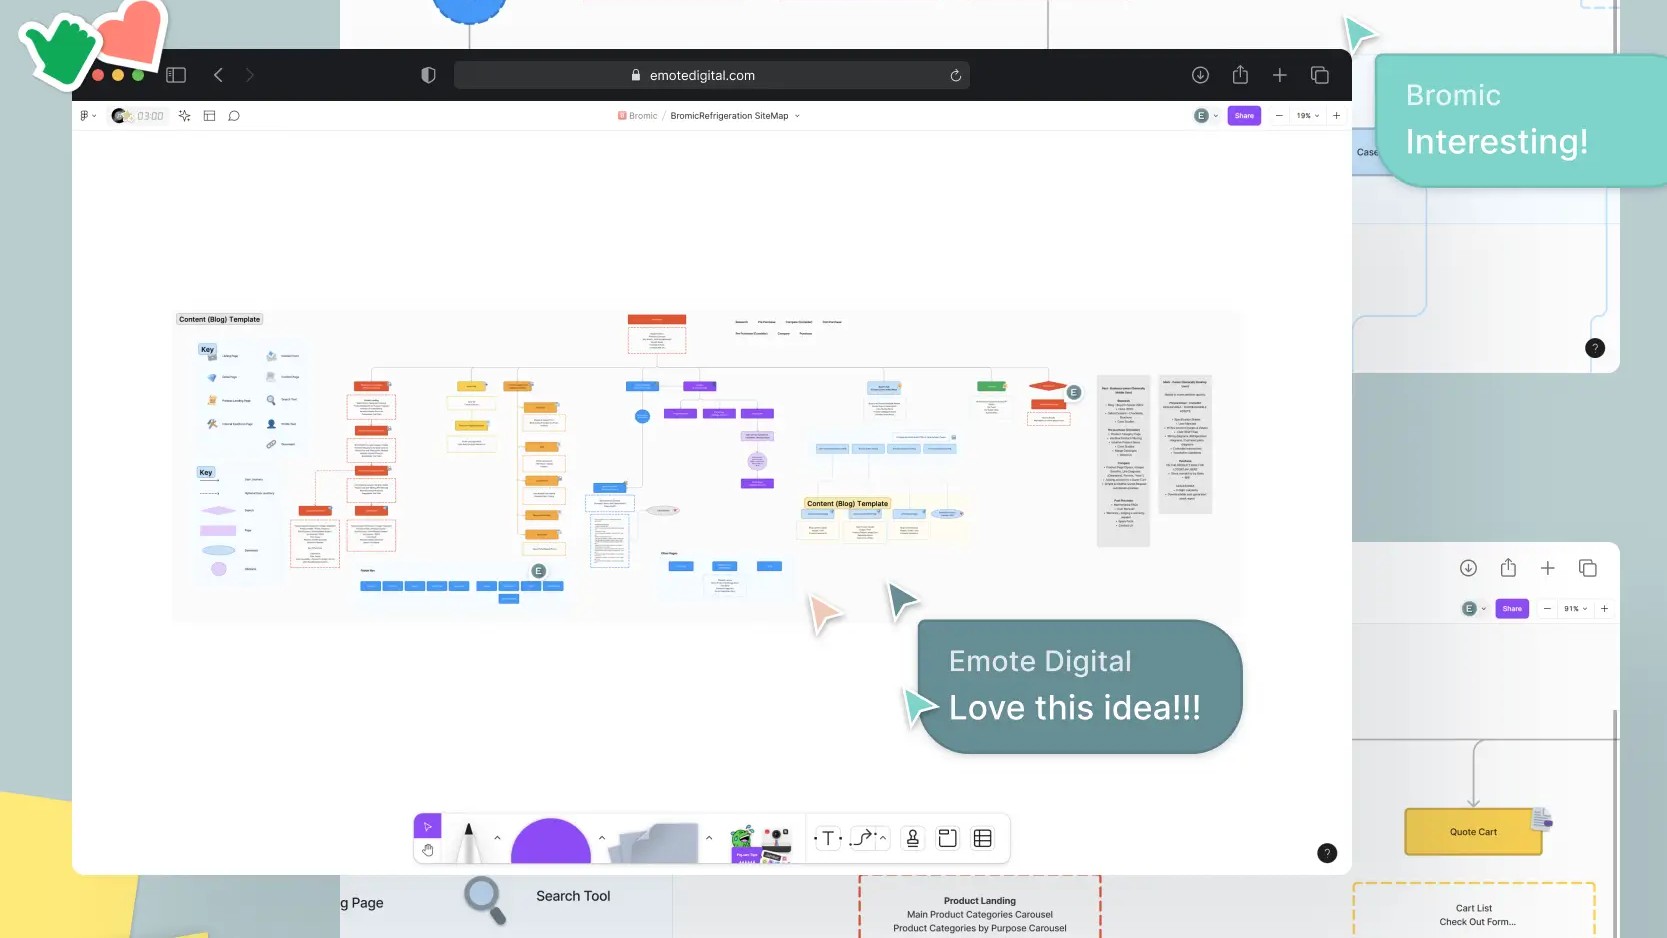Viewport: 1667px width, 938px height.
Task: Zoom in with the plus button beside 19%
Action: coord(1336,116)
